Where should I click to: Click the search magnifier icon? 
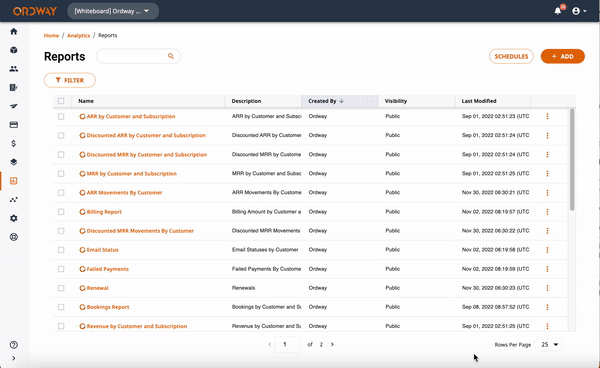(171, 56)
